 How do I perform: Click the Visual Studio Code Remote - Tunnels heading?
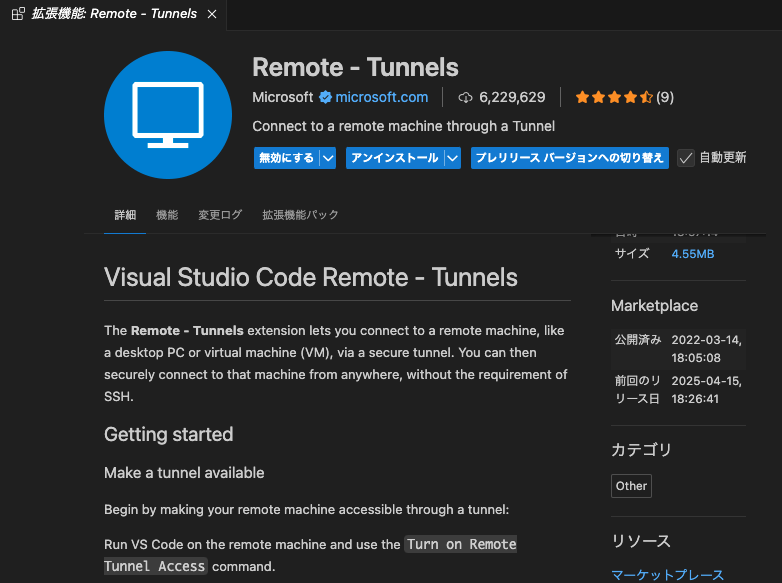311,277
